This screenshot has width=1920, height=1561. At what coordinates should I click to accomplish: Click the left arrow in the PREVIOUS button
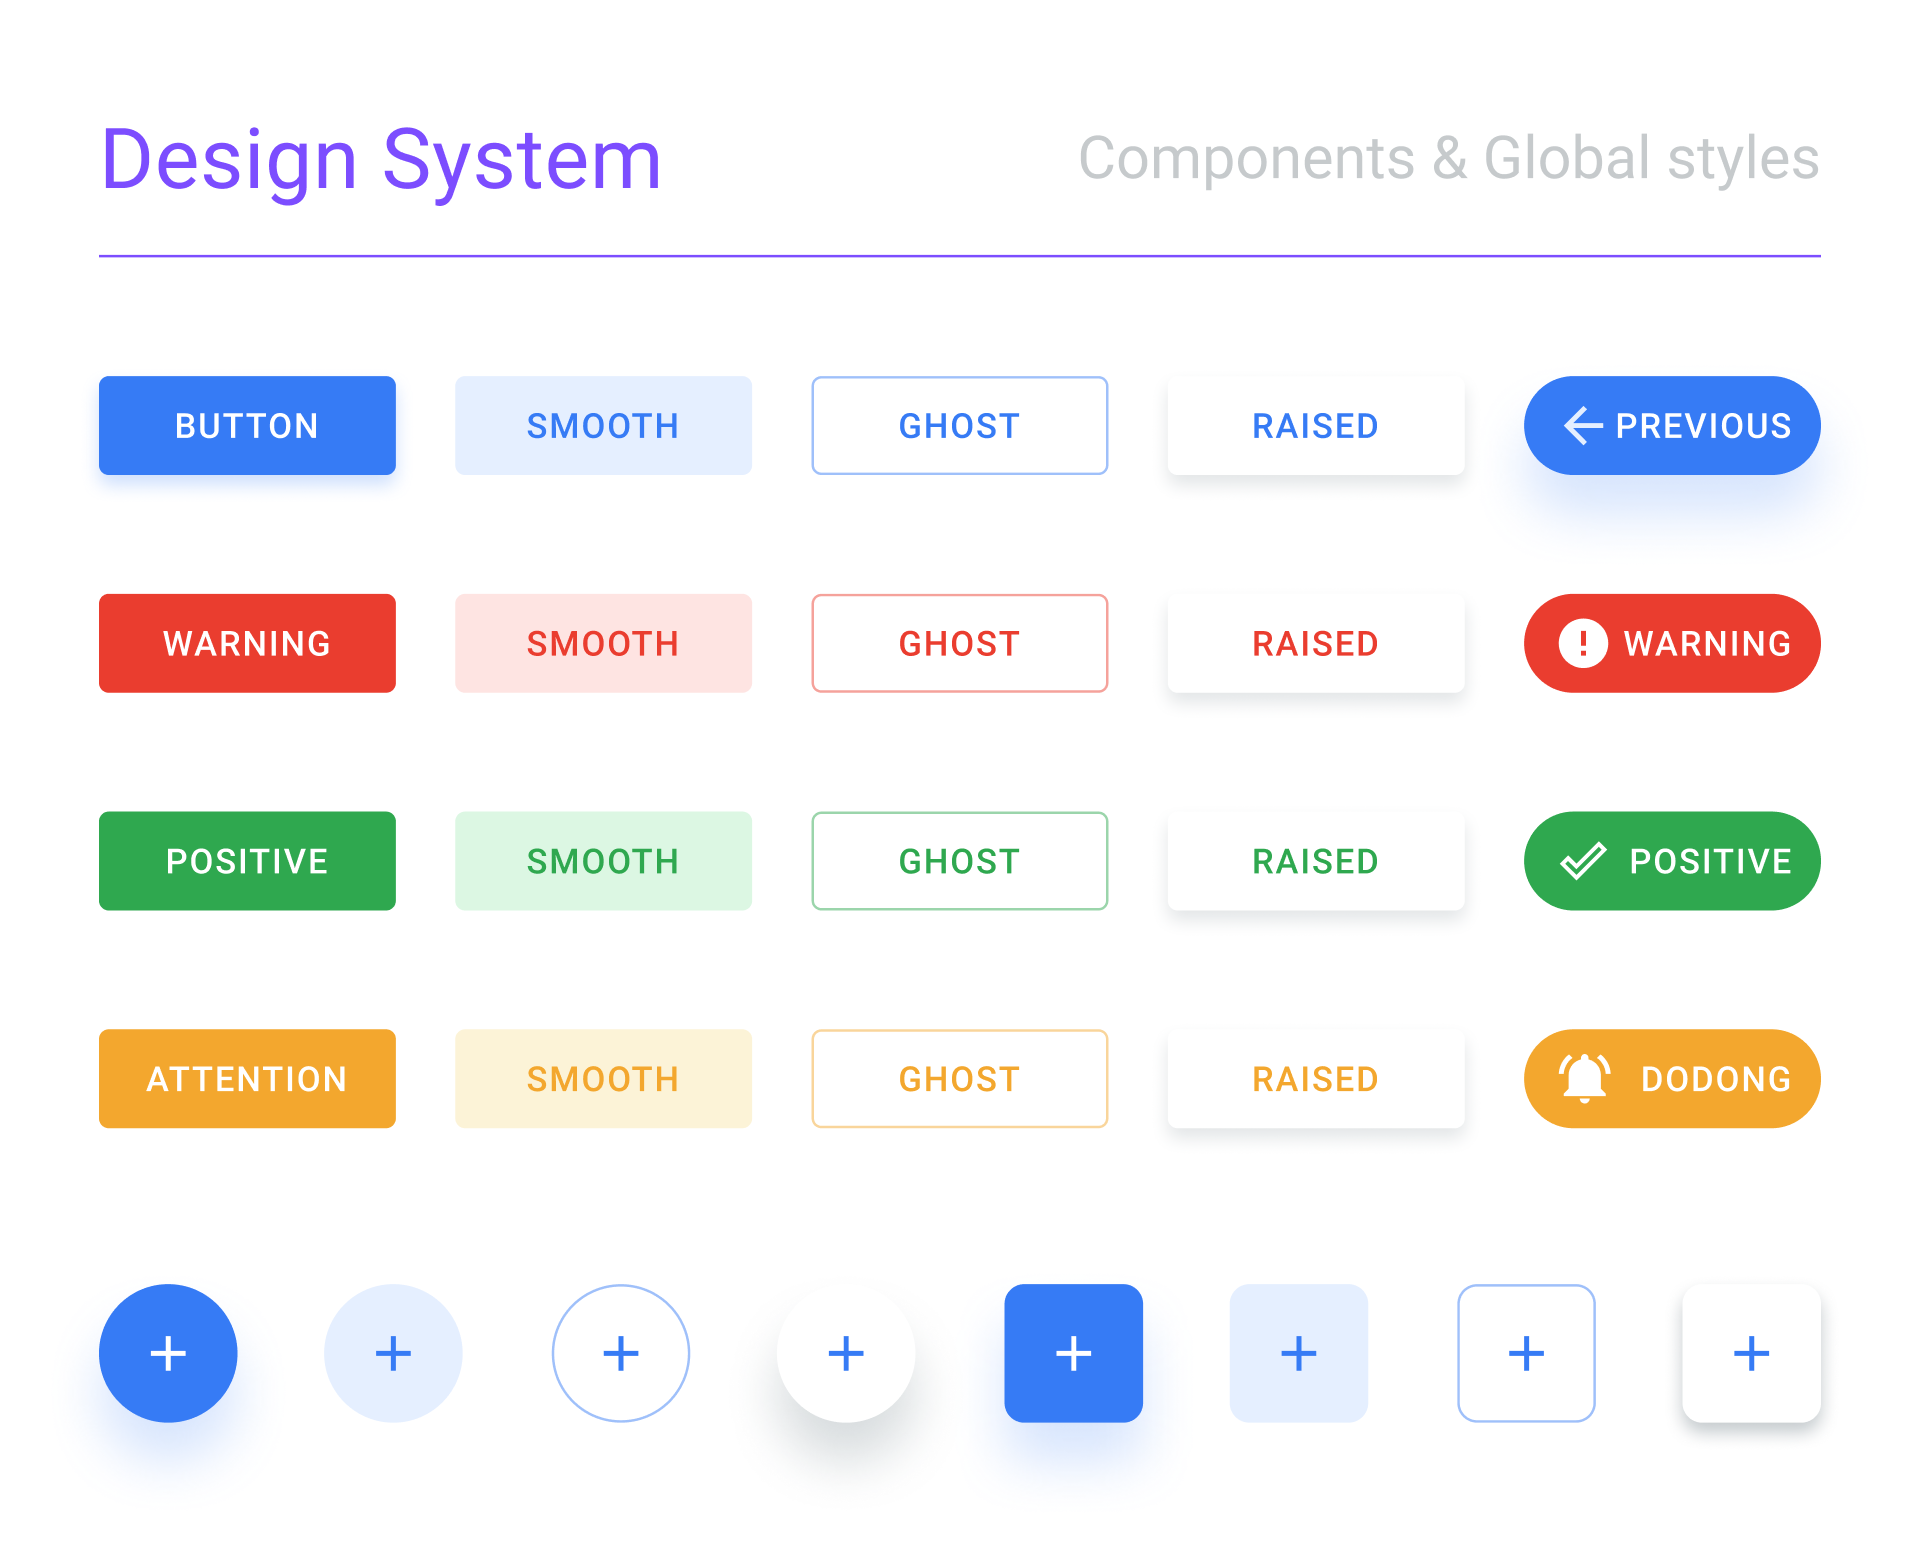[x=1581, y=425]
